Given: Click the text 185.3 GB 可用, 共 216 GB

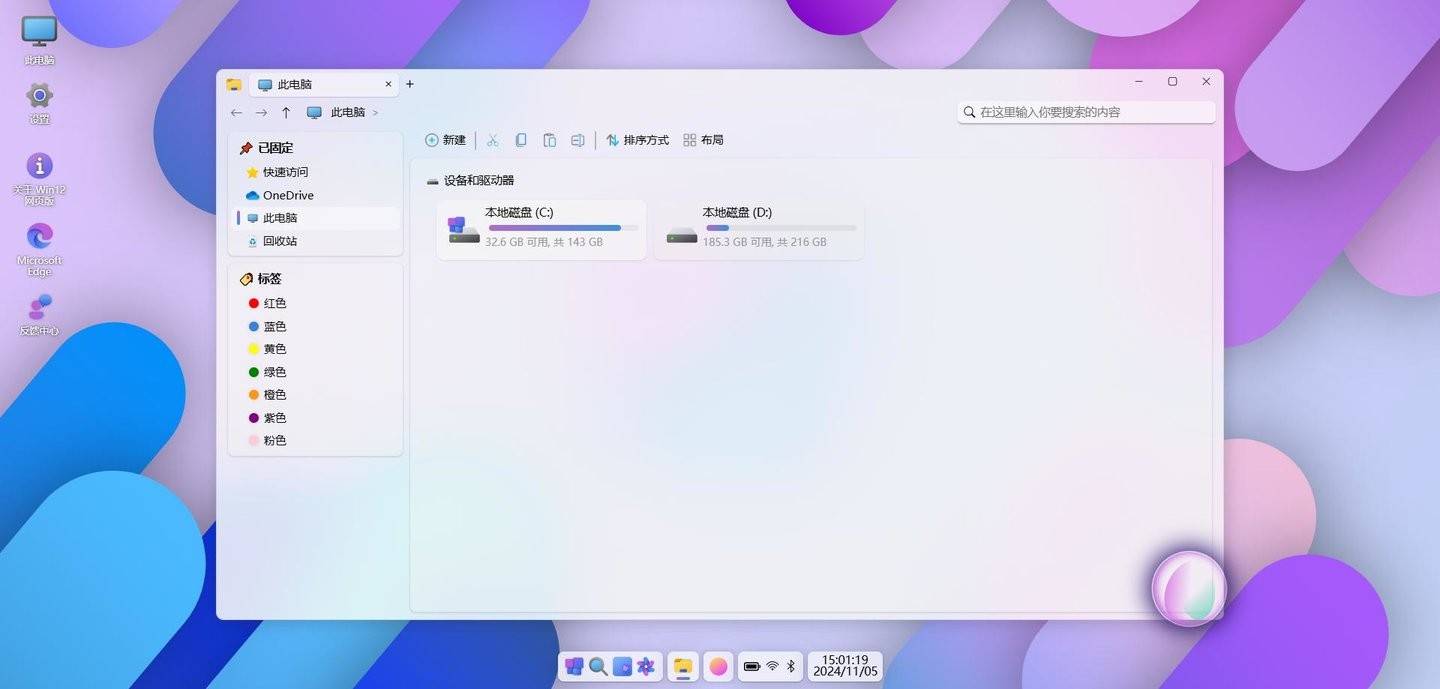Looking at the screenshot, I should [x=764, y=242].
